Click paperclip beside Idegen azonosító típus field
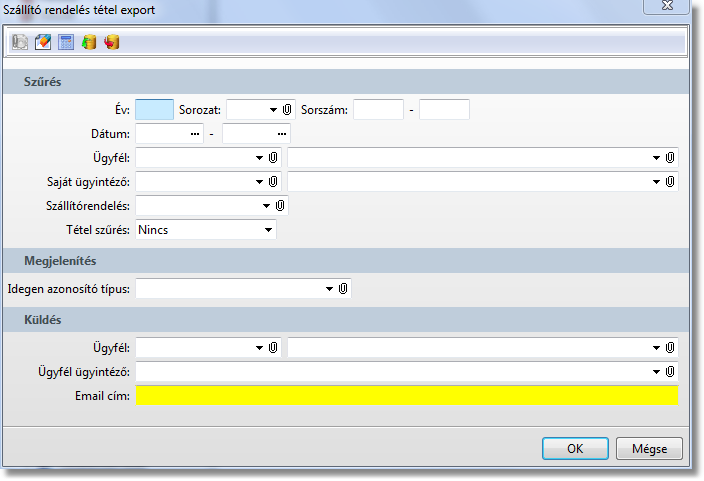This screenshot has width=704, height=481. (343, 288)
